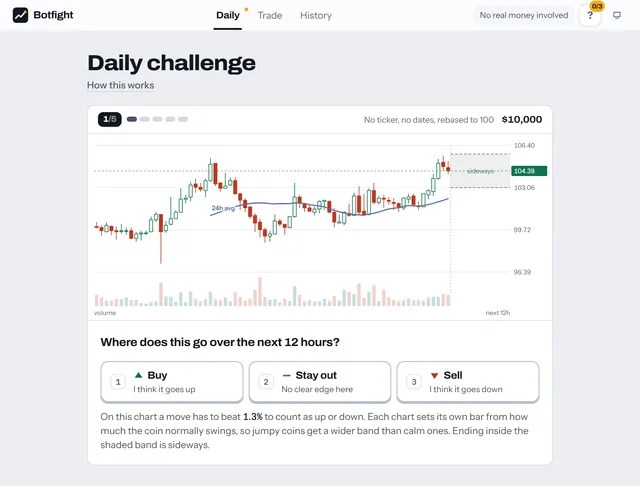Click the monitor display icon in the header
Image resolution: width=640 pixels, height=486 pixels.
(617, 16)
